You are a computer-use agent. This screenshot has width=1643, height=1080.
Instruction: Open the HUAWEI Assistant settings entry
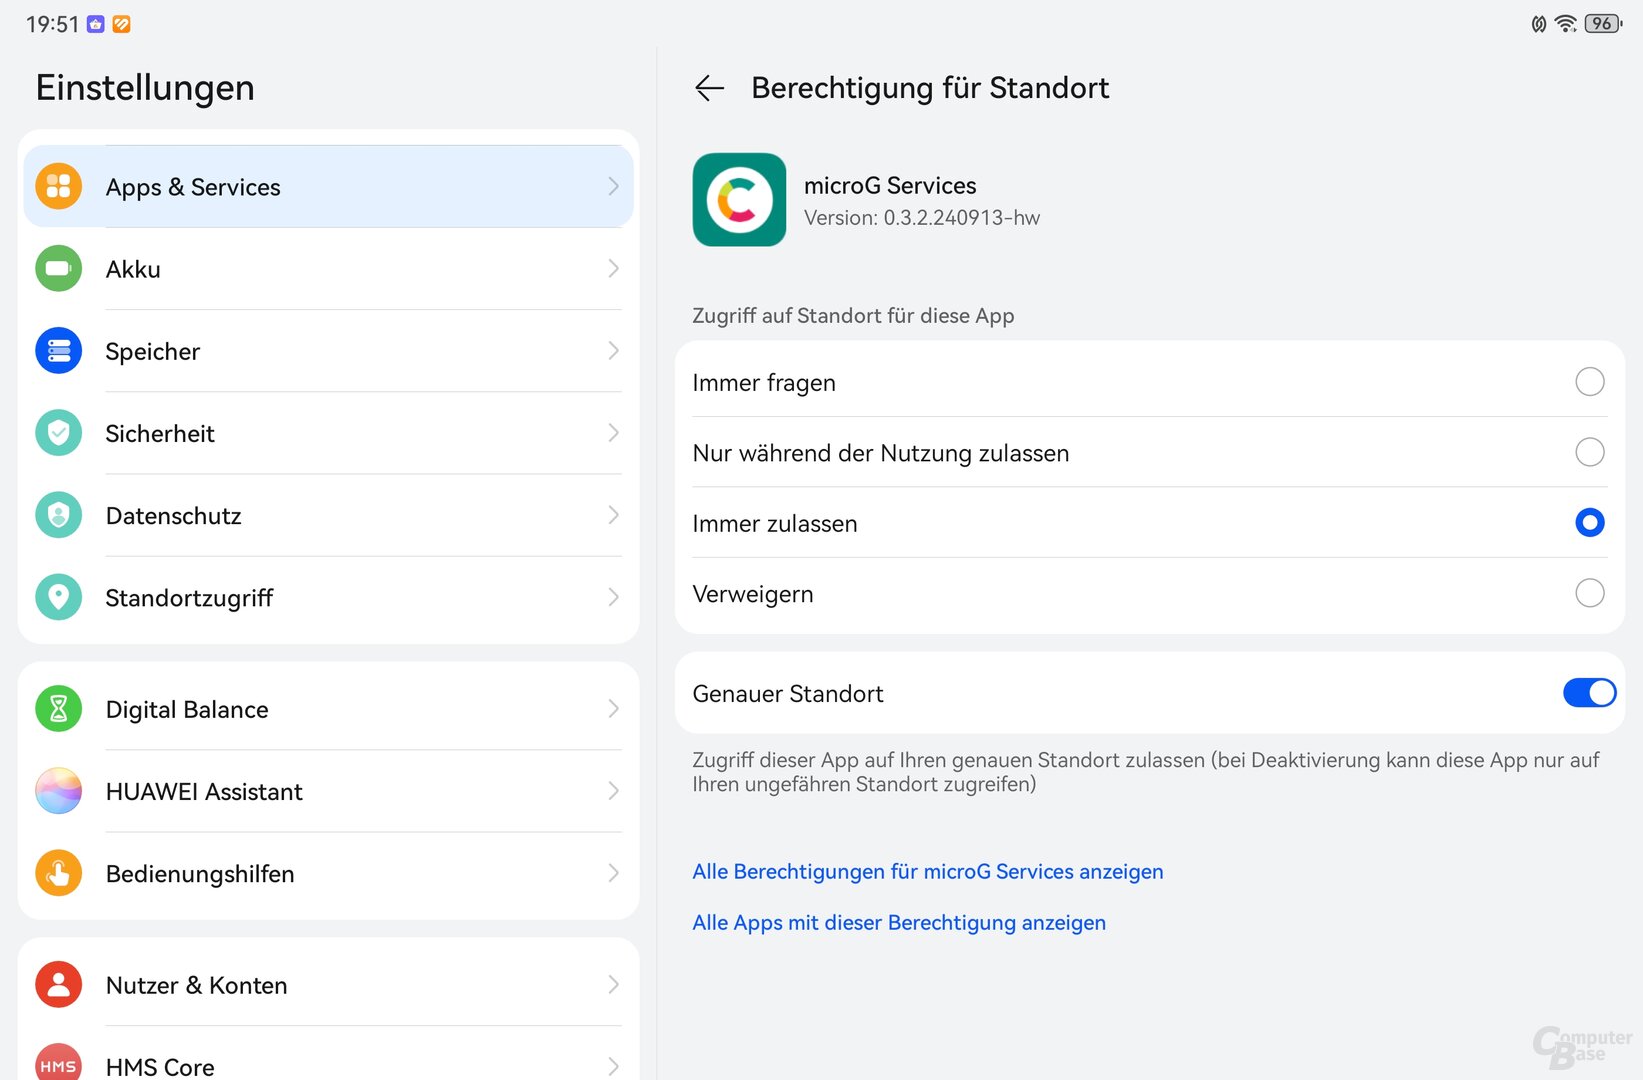click(328, 791)
